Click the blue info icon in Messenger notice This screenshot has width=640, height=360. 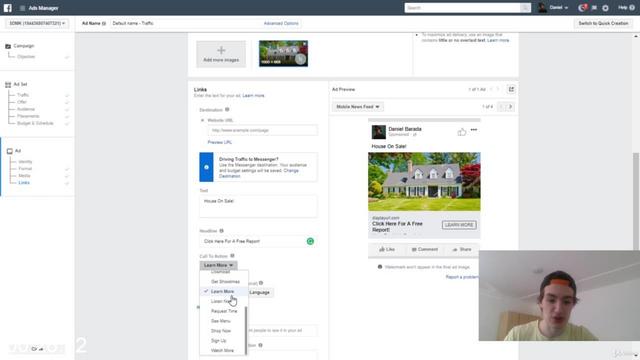207,167
